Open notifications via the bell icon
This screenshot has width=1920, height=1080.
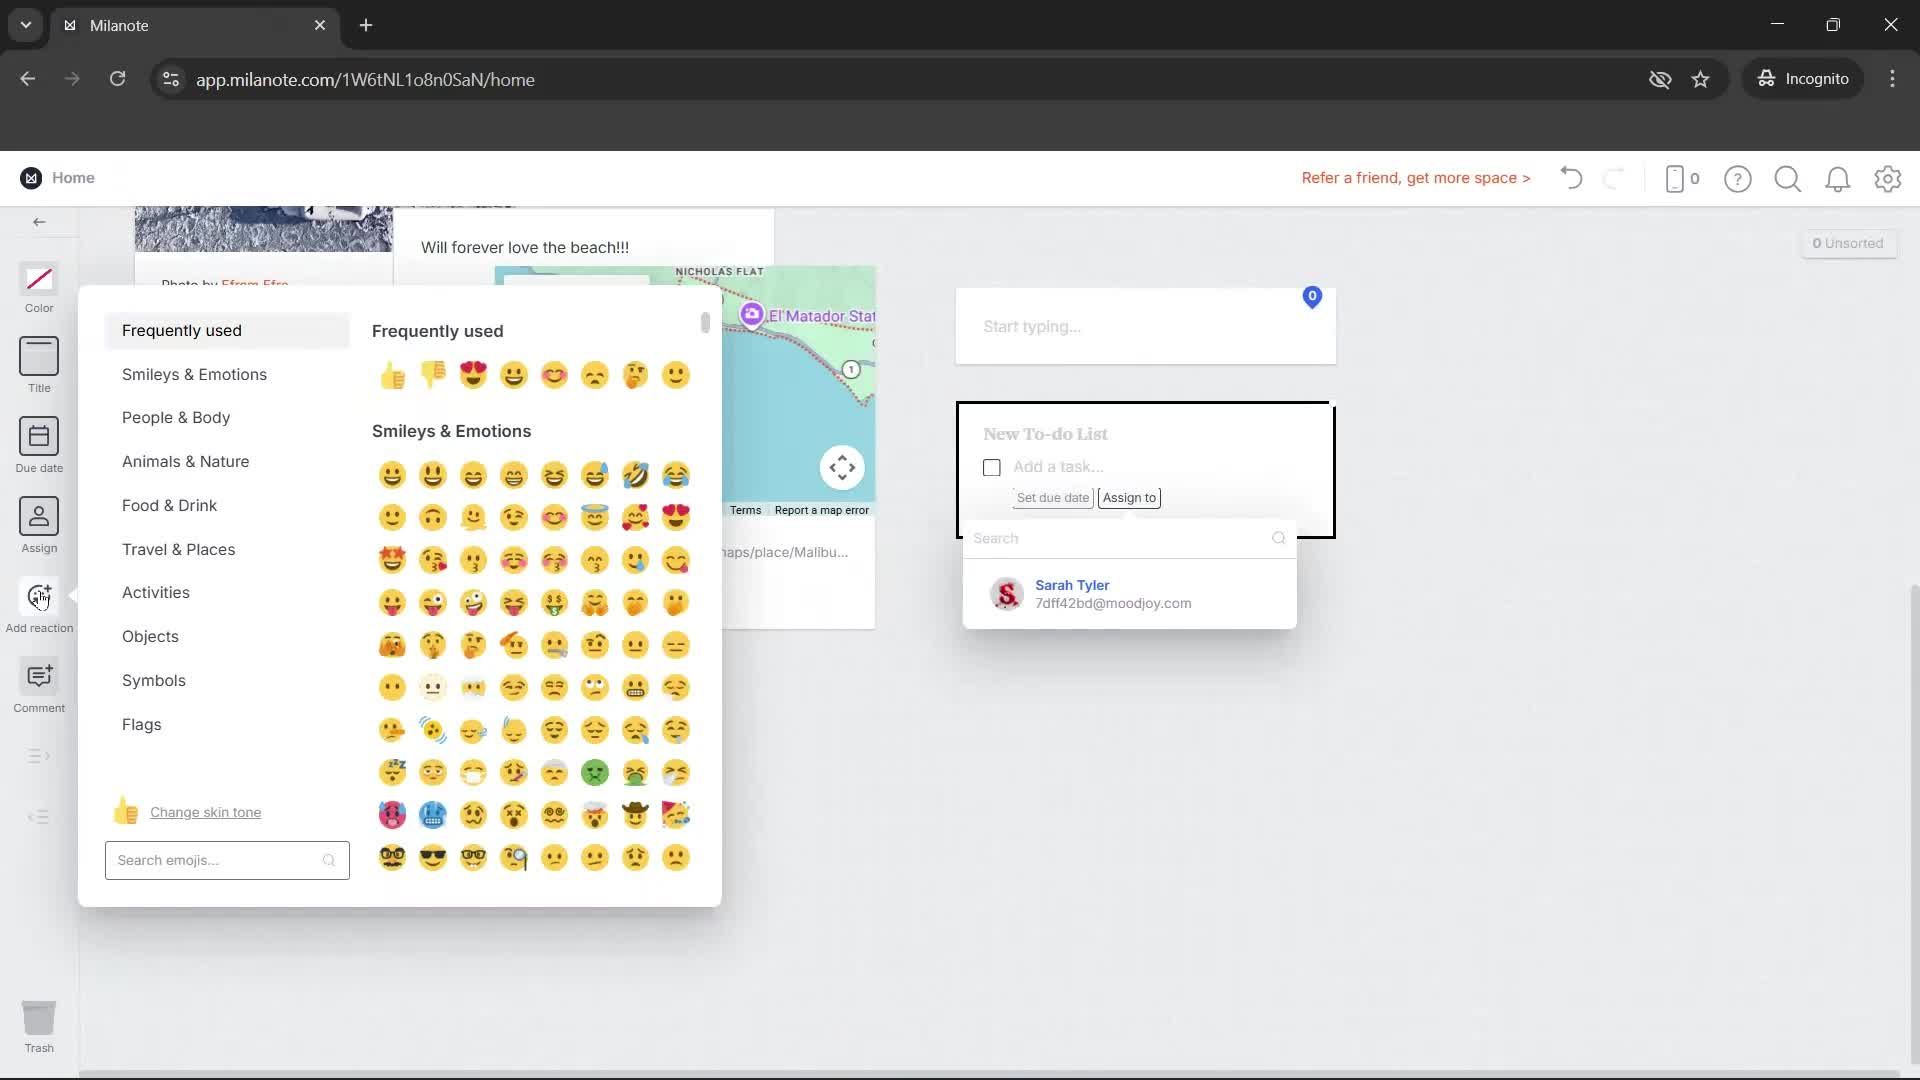[1838, 178]
